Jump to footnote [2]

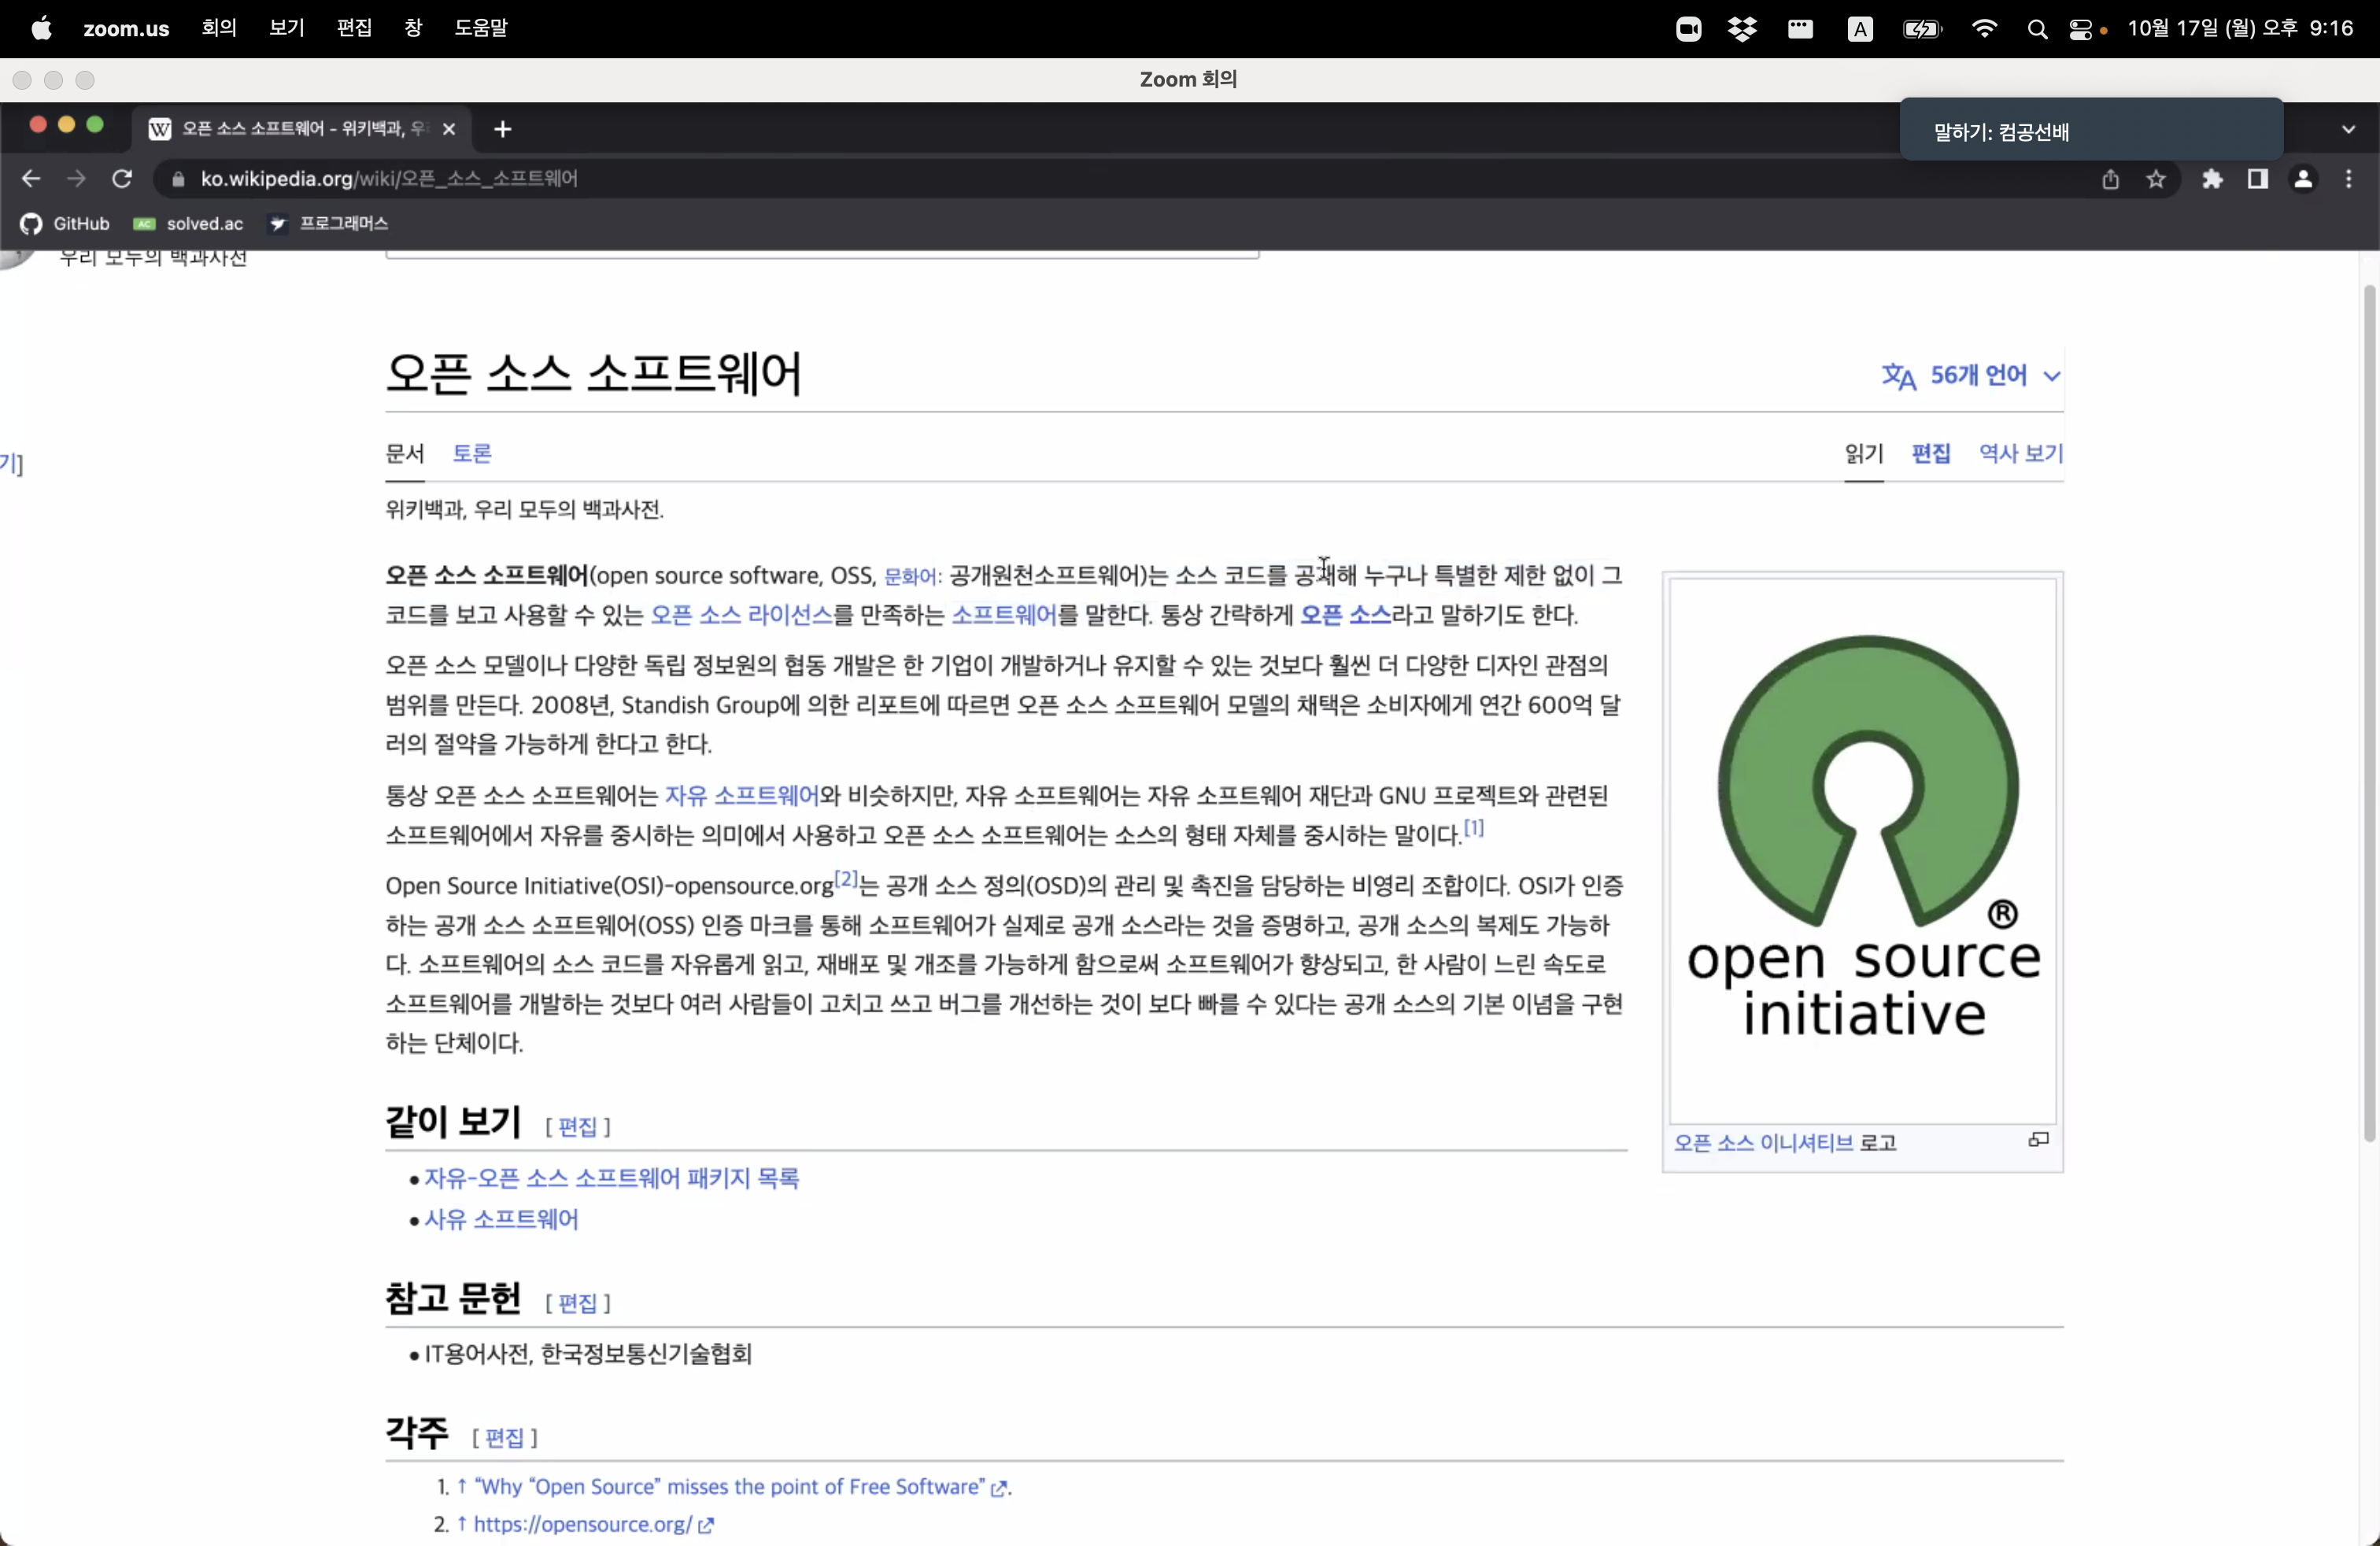[846, 878]
